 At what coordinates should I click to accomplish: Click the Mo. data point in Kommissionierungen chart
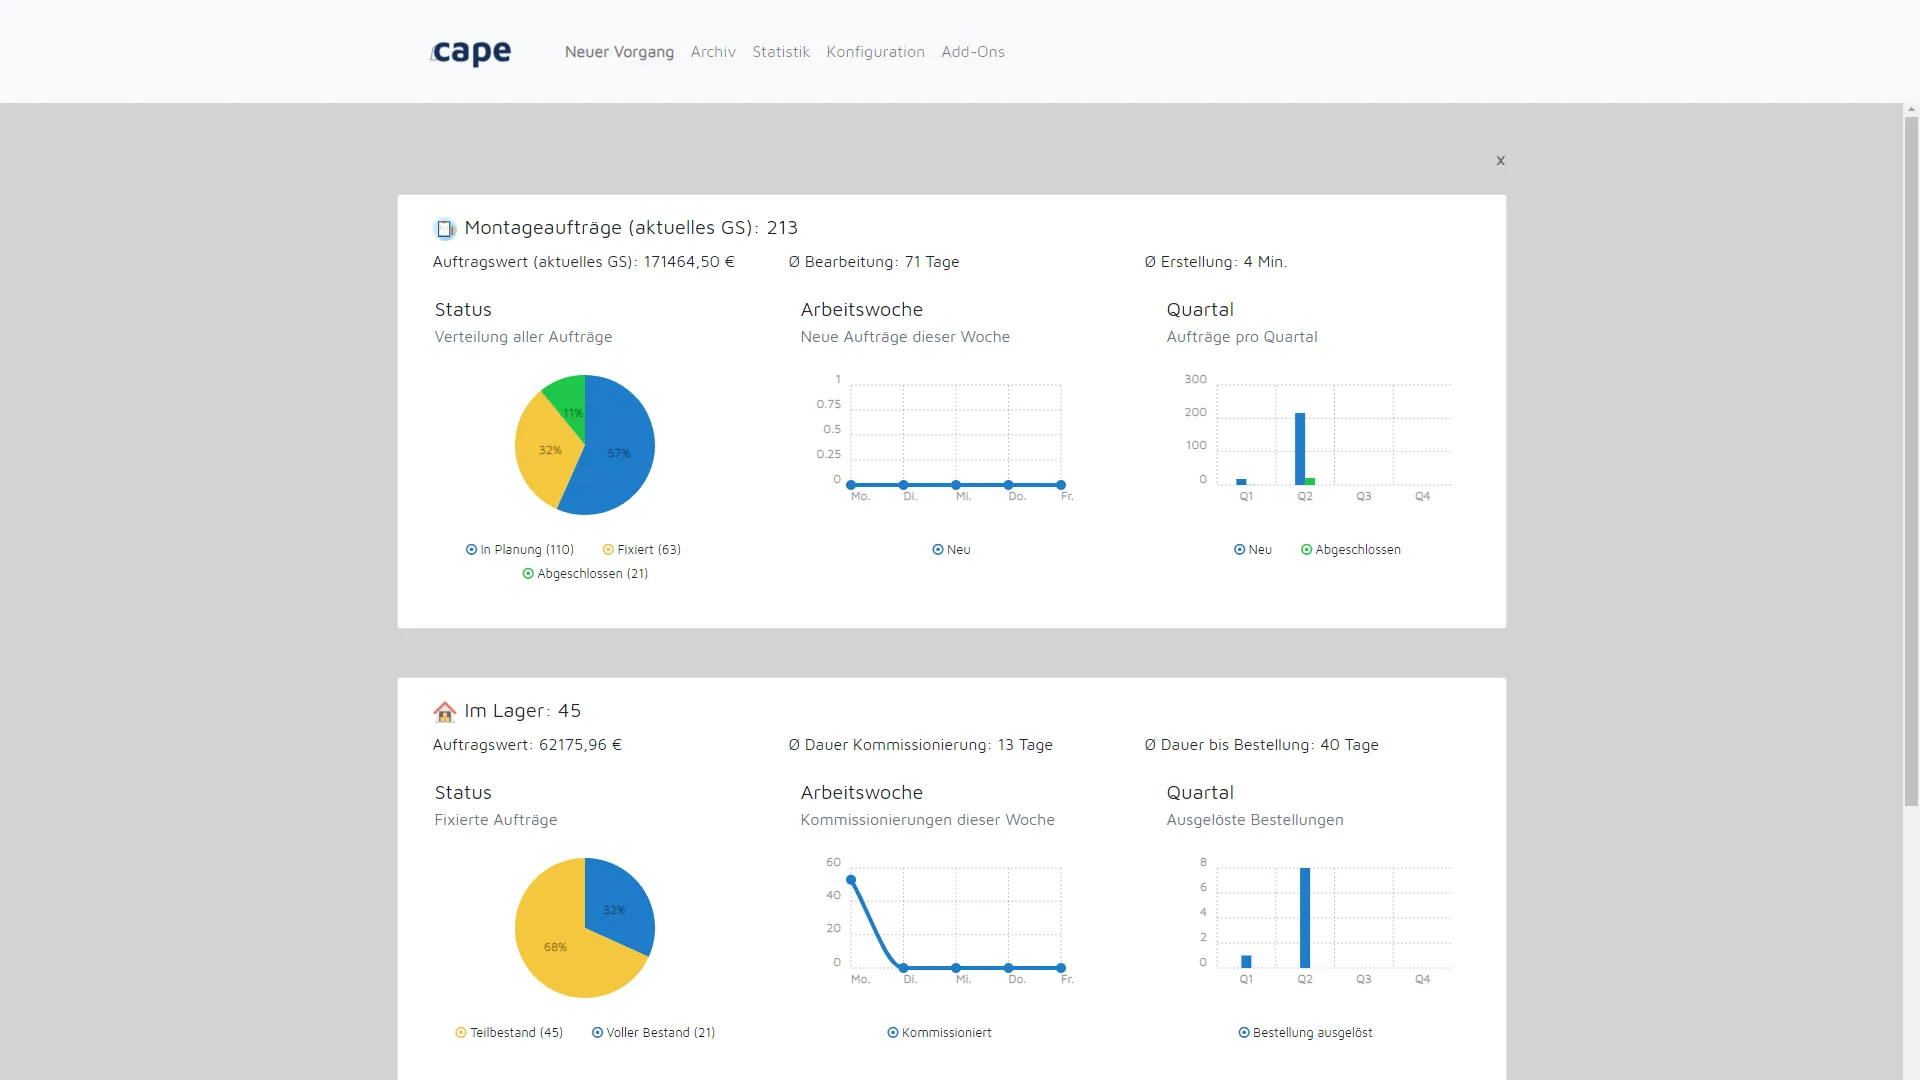point(851,880)
